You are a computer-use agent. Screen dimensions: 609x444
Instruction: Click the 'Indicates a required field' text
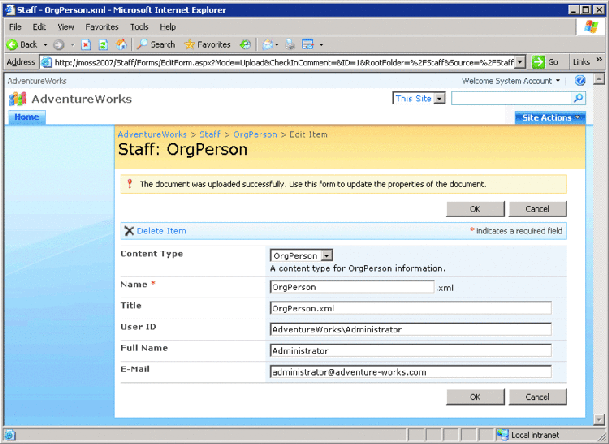[519, 231]
